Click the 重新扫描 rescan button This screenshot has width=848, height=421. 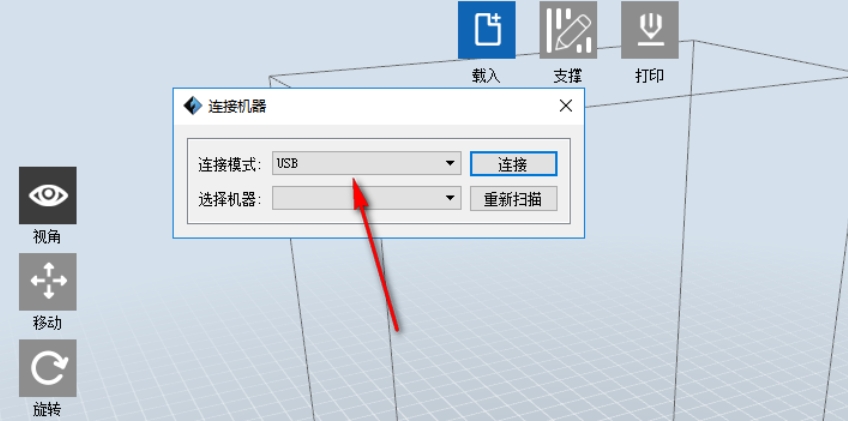(513, 199)
